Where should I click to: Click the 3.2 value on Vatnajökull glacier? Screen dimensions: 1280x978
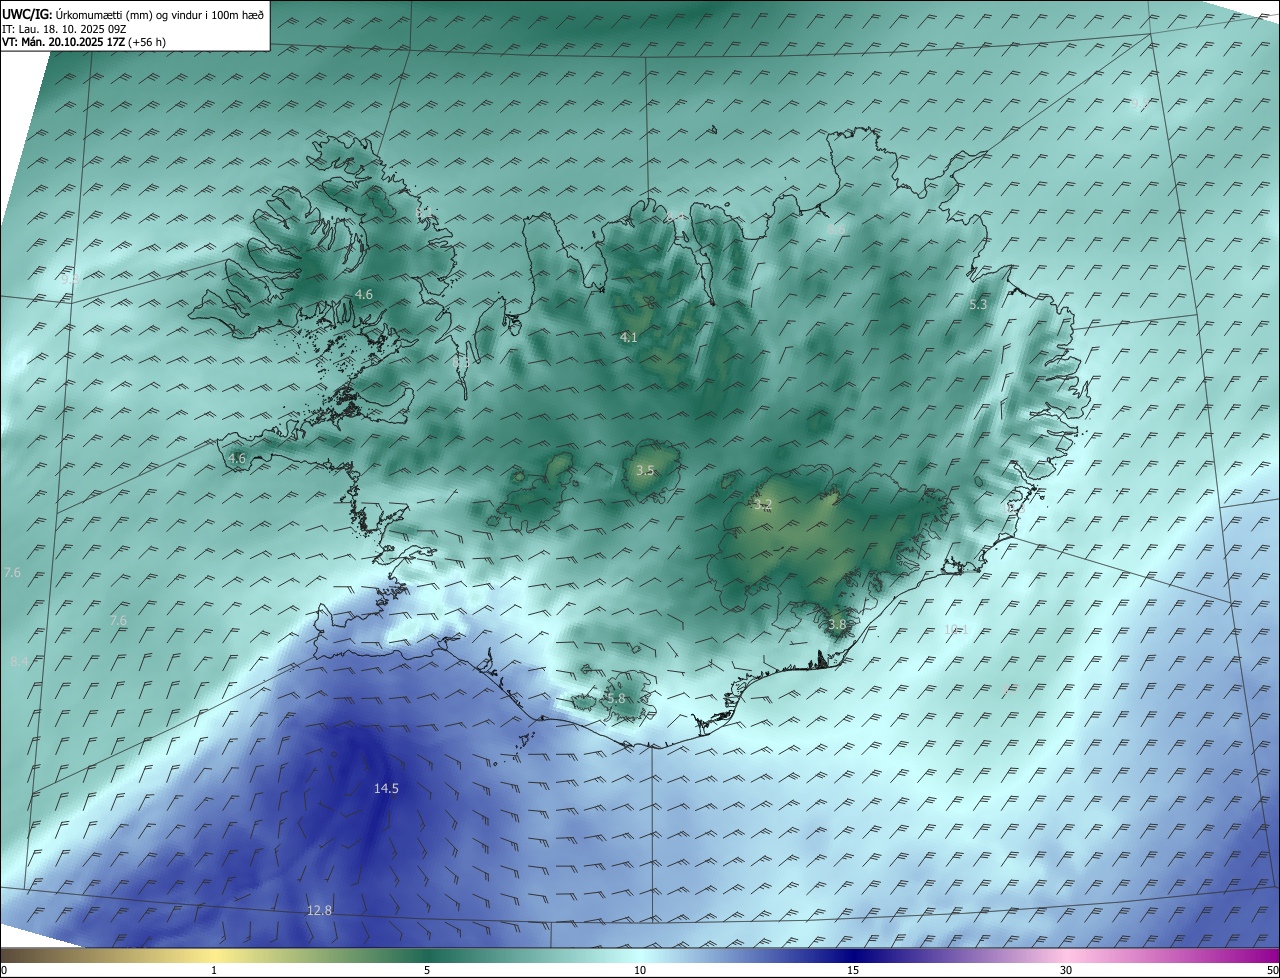pyautogui.click(x=764, y=505)
